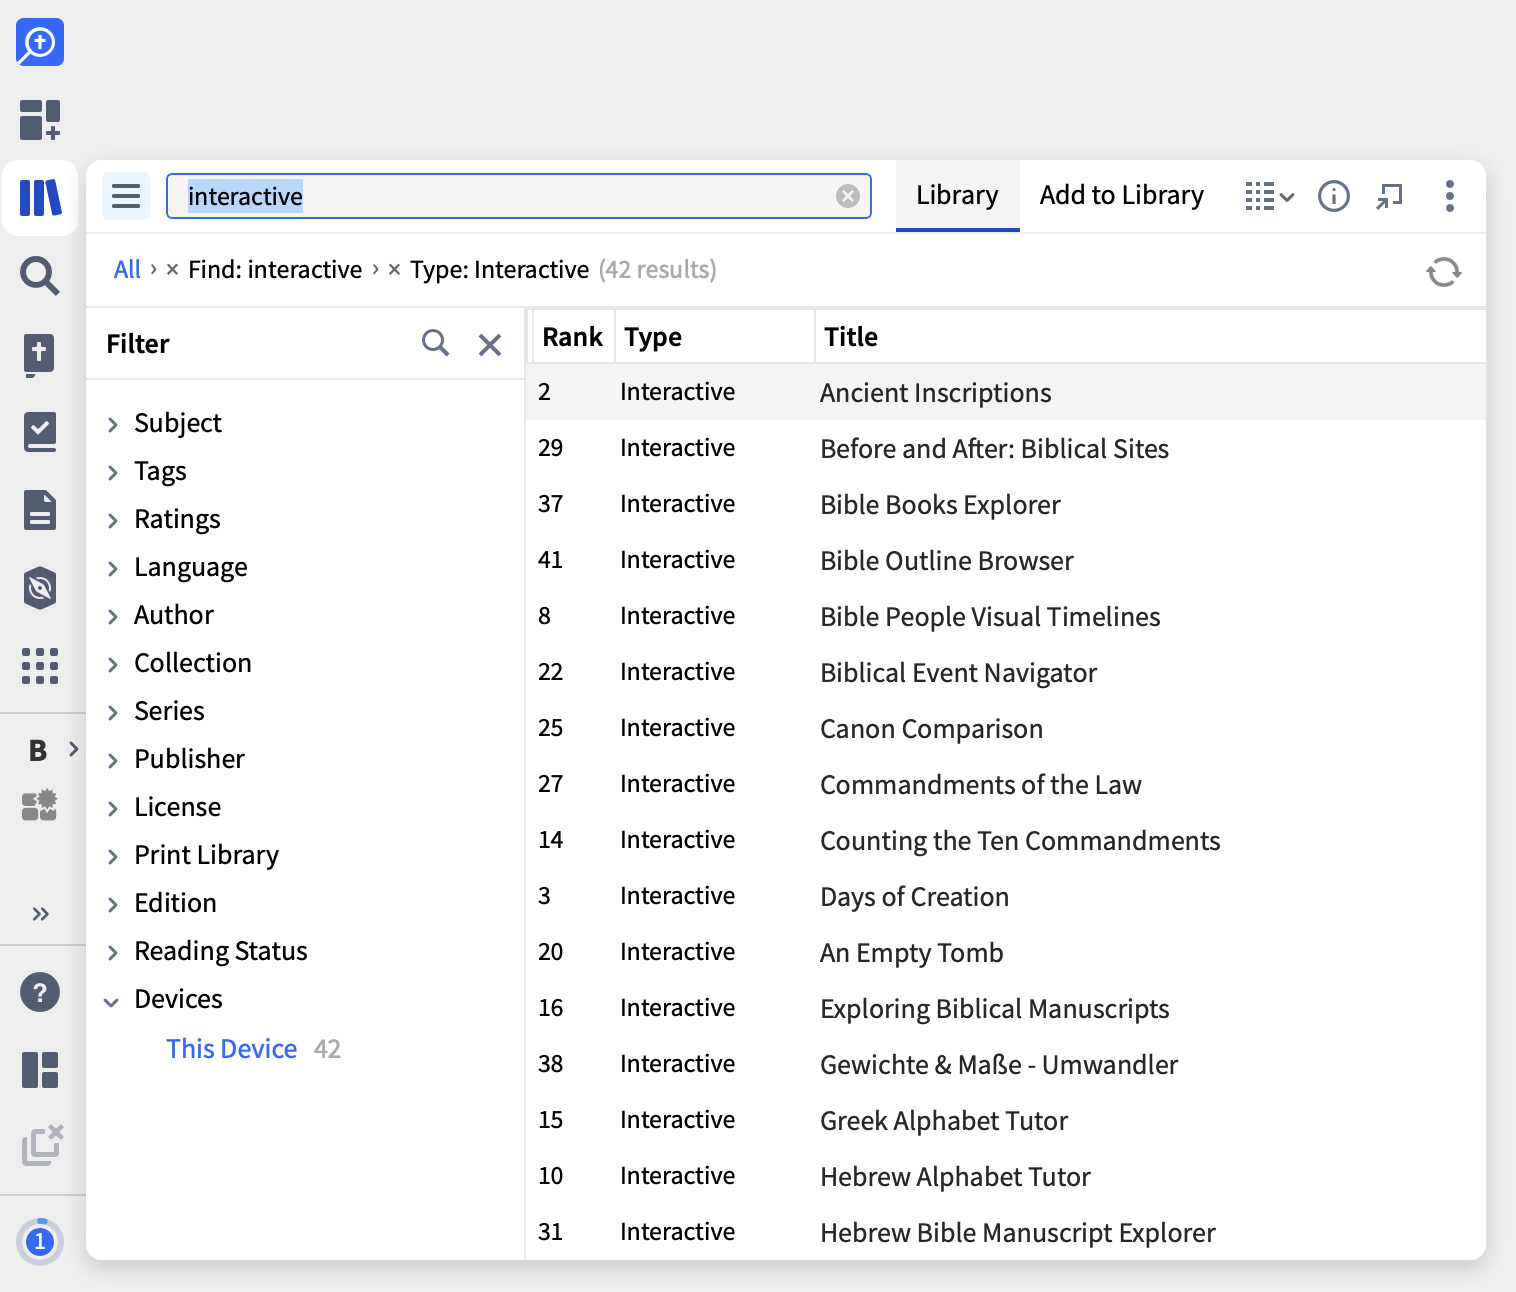Image resolution: width=1516 pixels, height=1292 pixels.
Task: Open the Bible book icon in sidebar
Action: click(39, 354)
